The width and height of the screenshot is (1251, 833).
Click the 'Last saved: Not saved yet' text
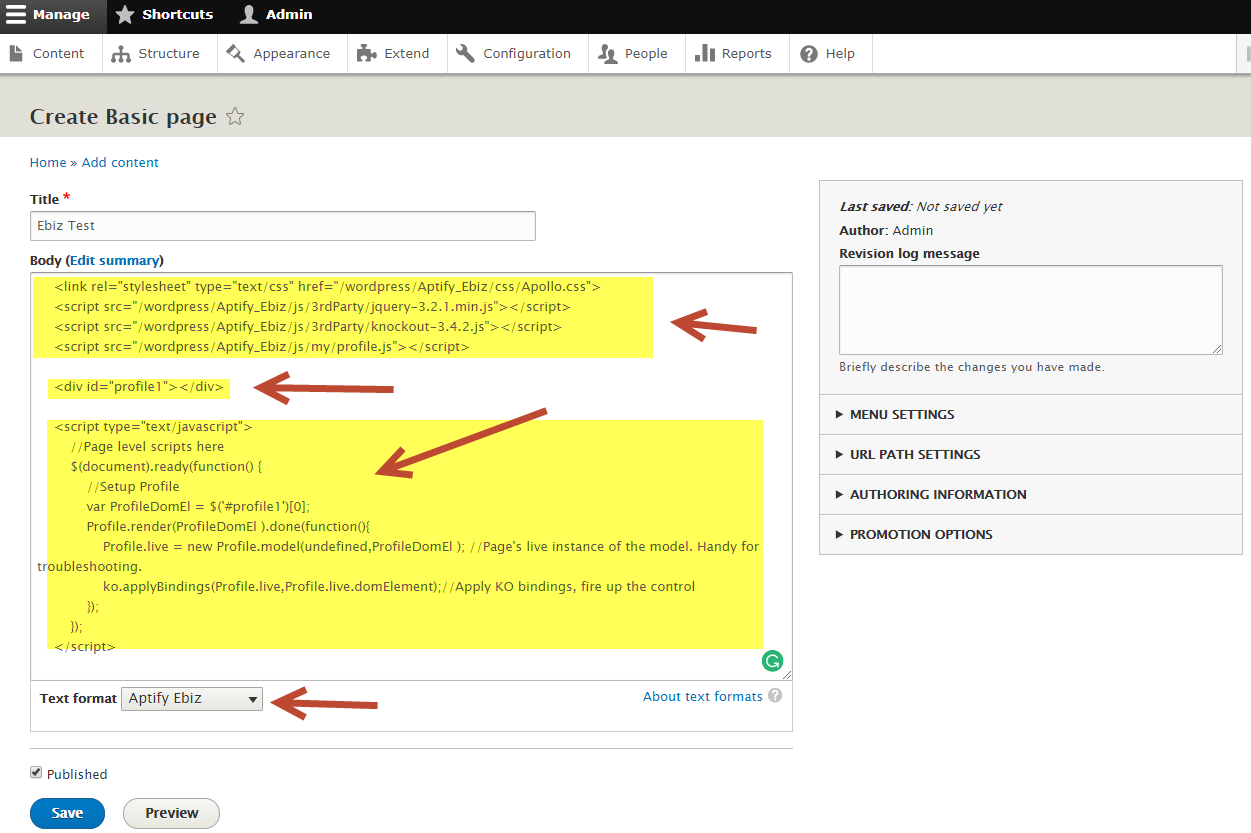coord(921,206)
